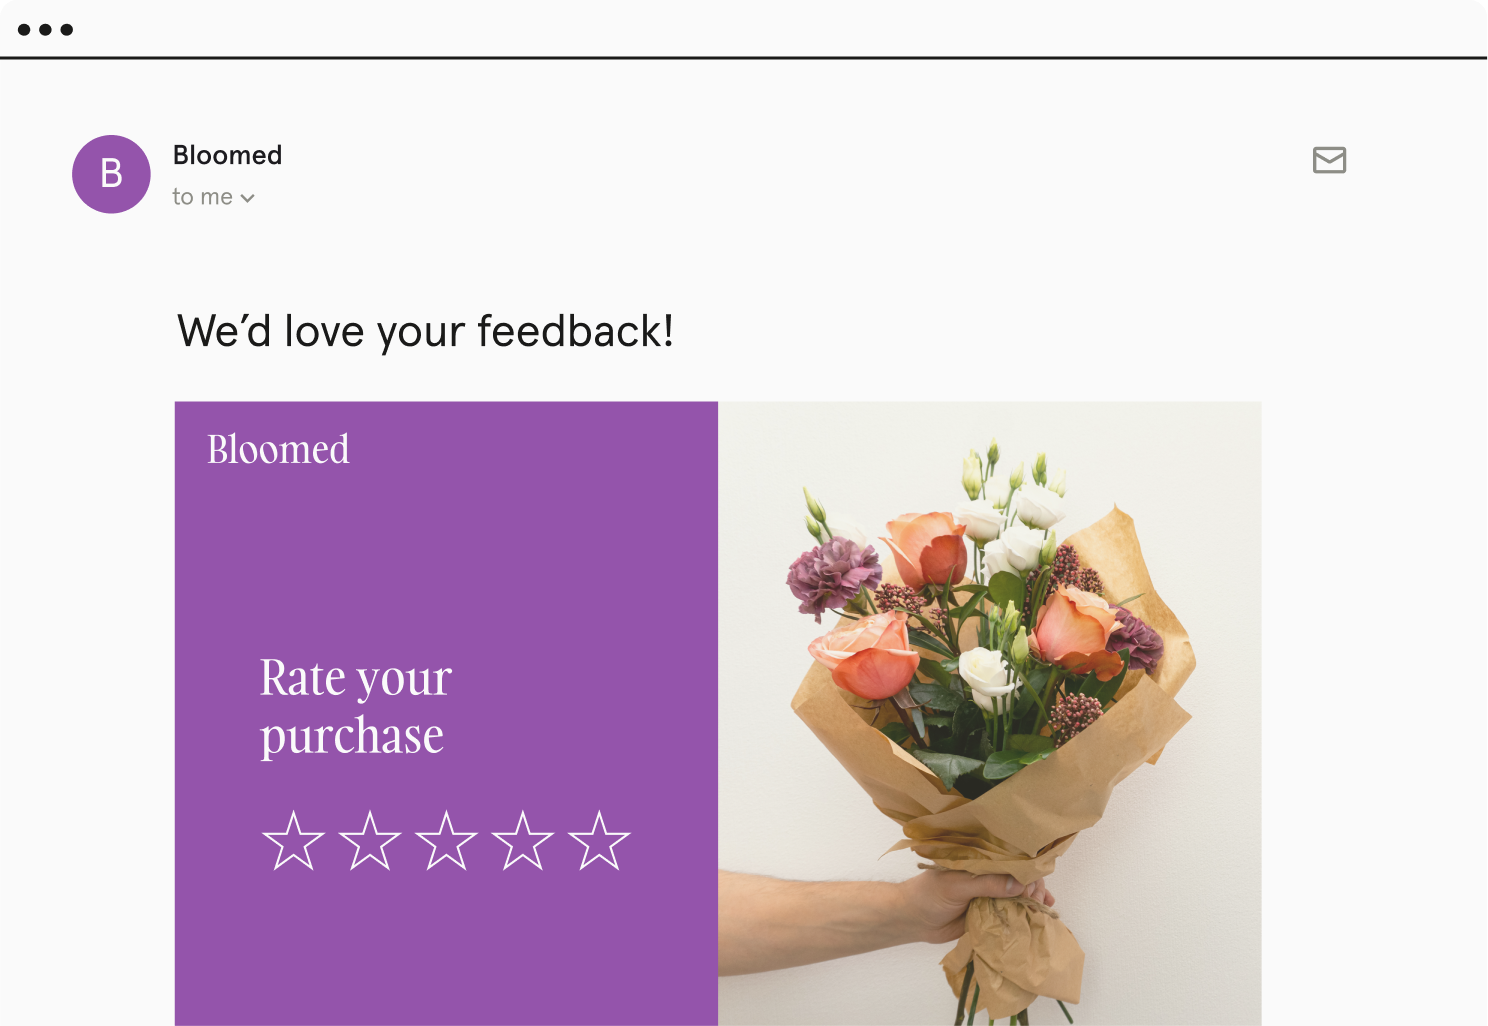
Task: Click the purple B sender avatar
Action: pos(111,174)
